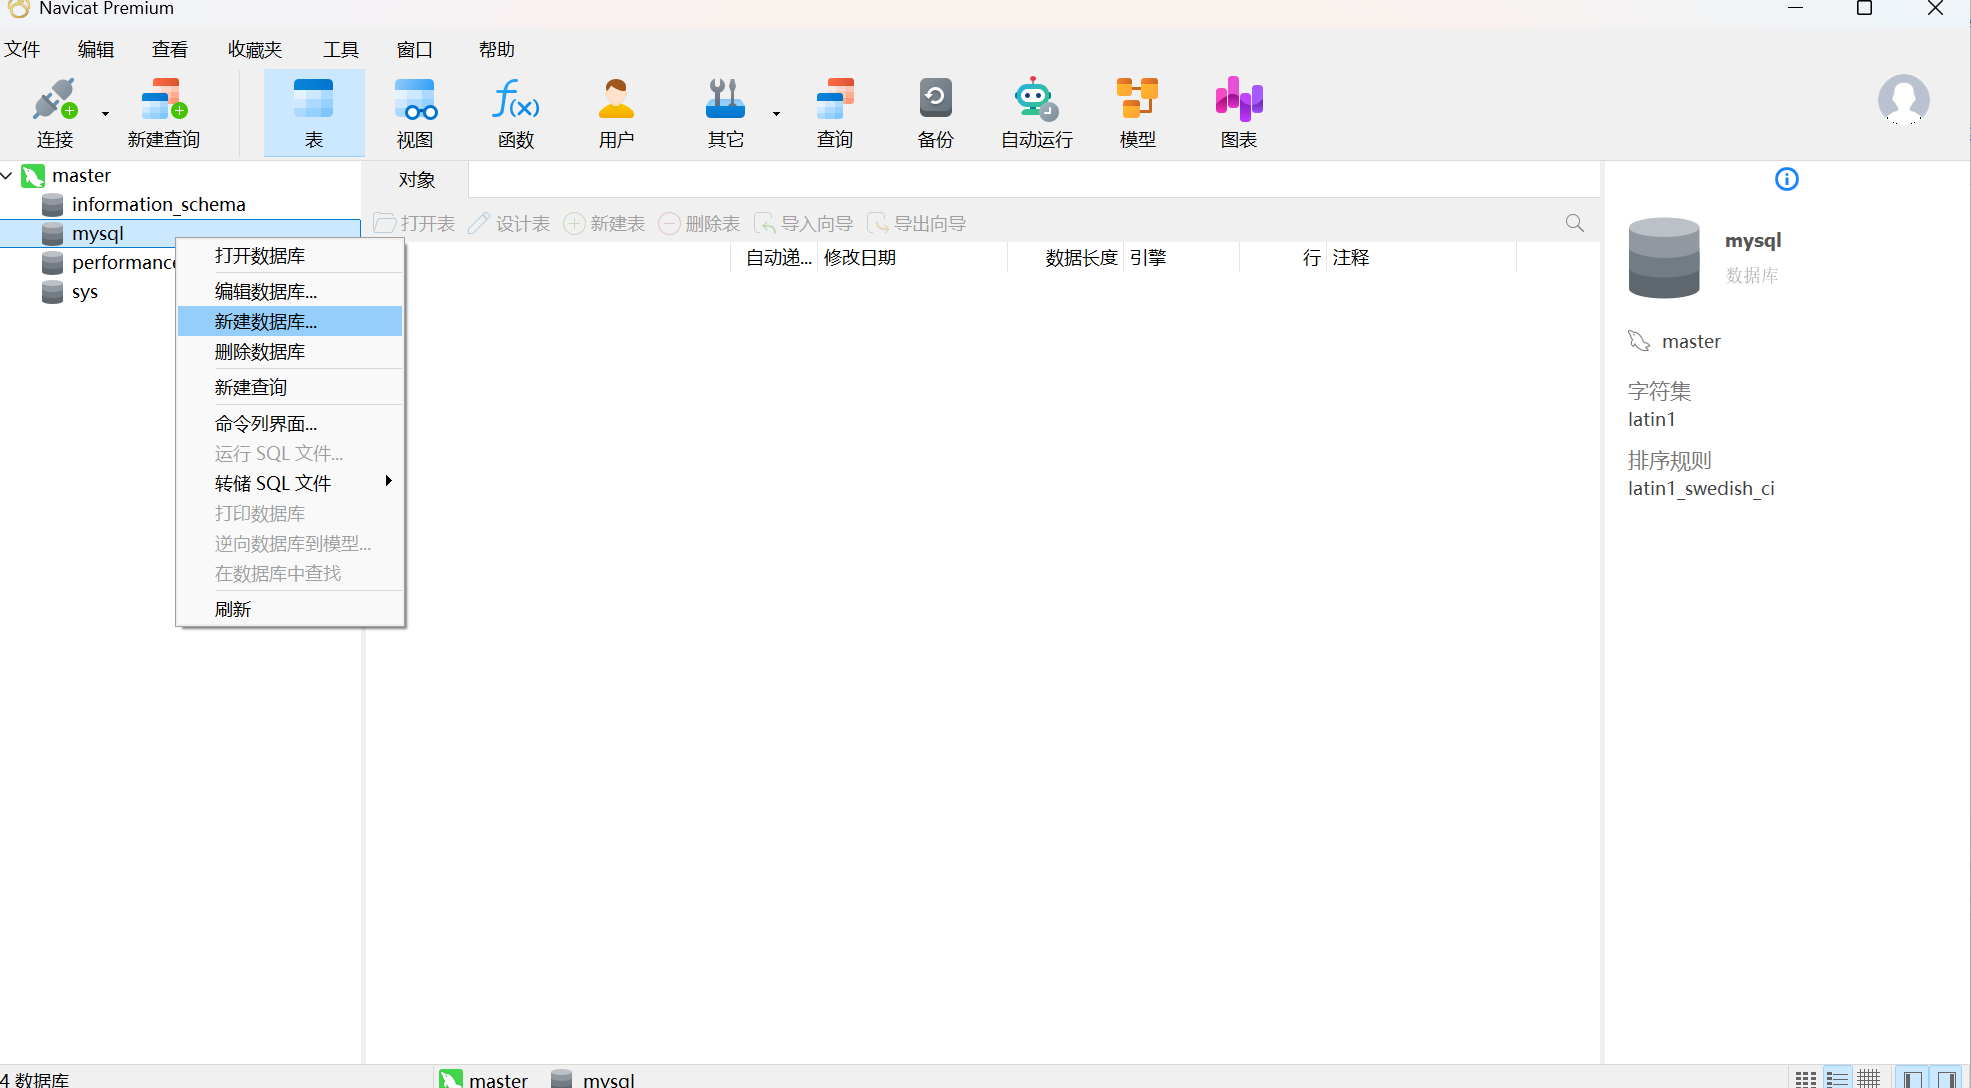Toggle the right info panel button

[x=1946, y=1078]
